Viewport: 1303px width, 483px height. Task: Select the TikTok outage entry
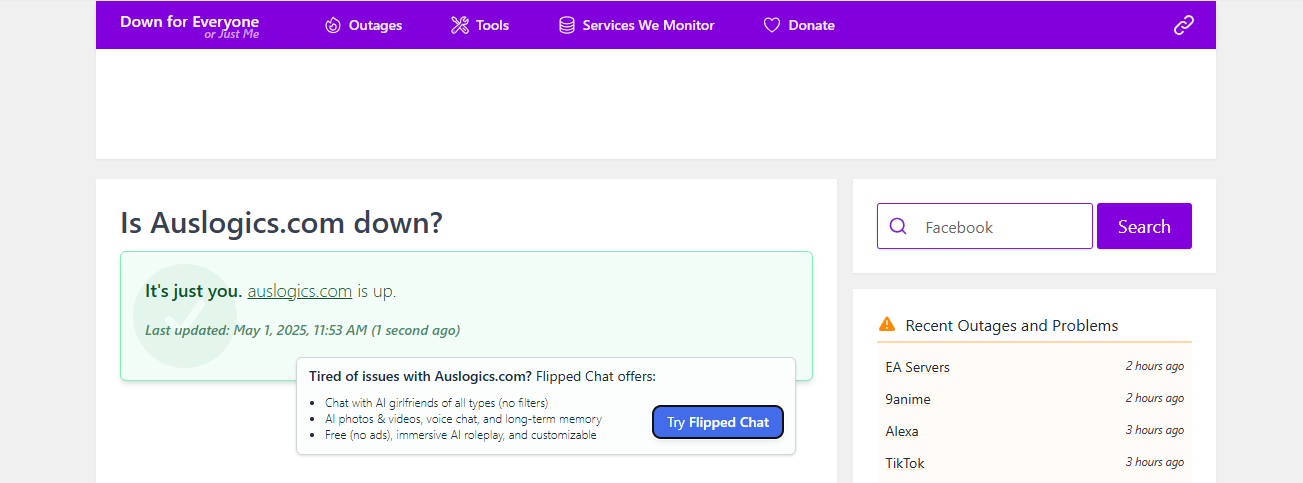coord(905,463)
